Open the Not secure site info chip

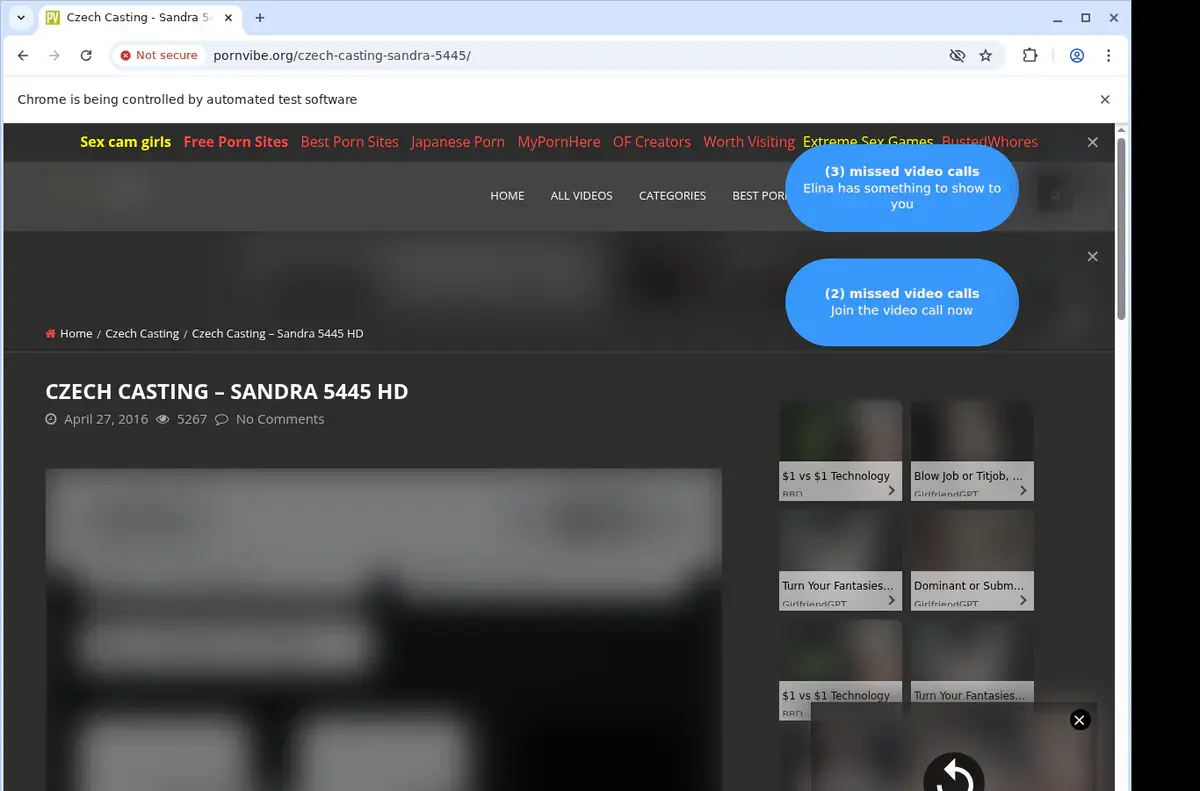[x=159, y=56]
